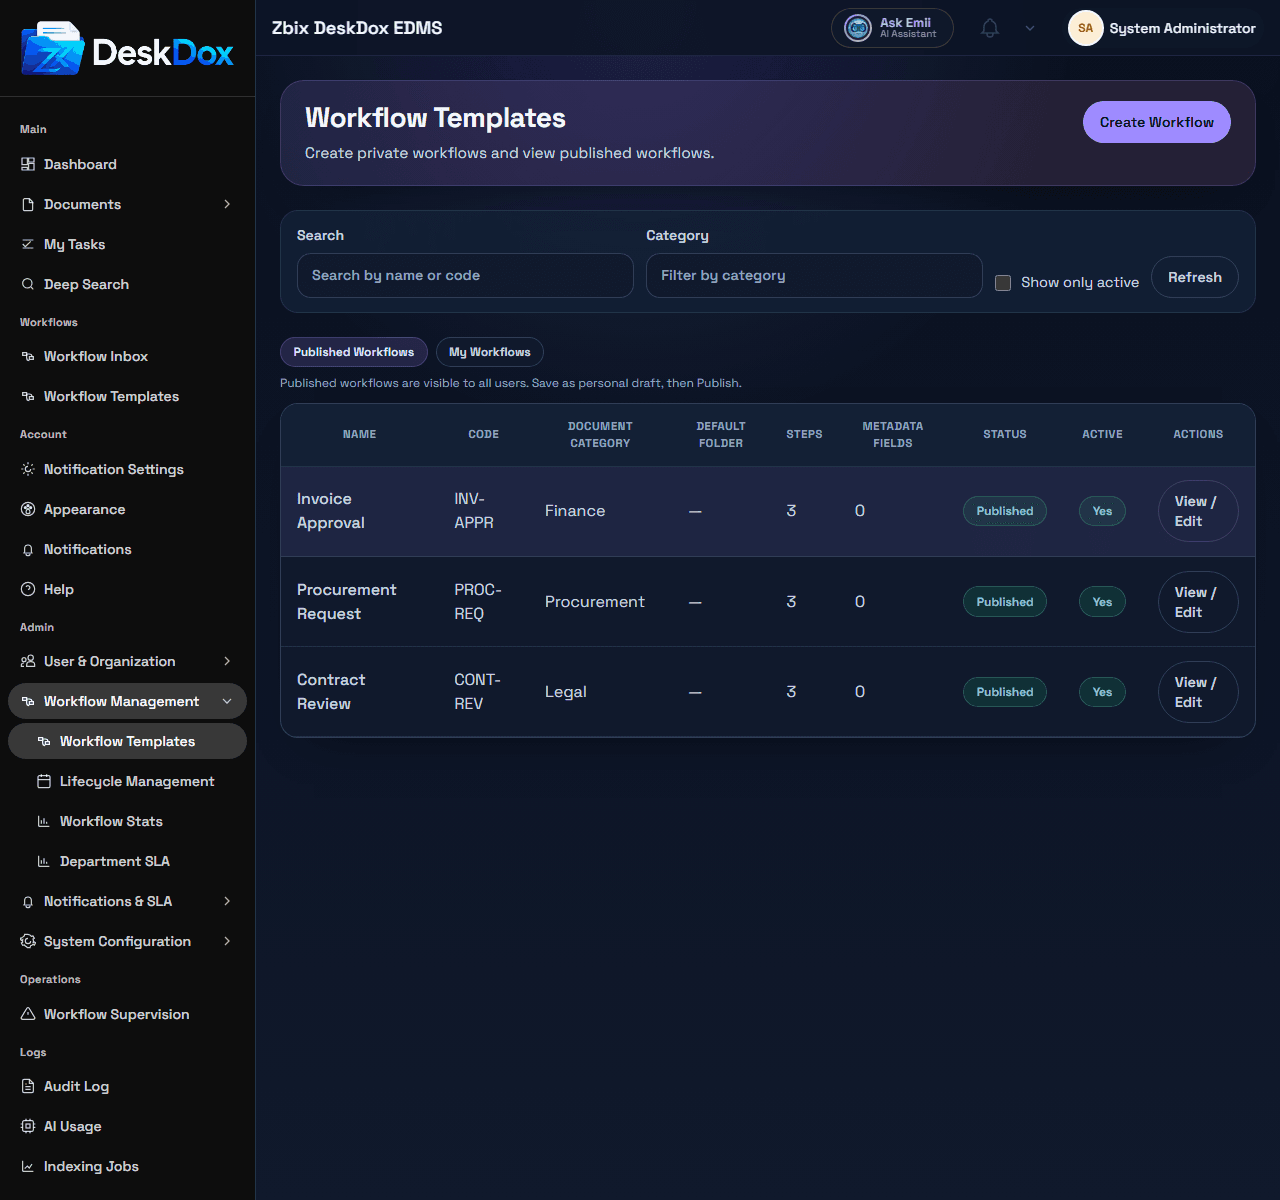Viewport: 1280px width, 1200px height.
Task: Open the Workflow Templates submenu item
Action: tap(127, 741)
